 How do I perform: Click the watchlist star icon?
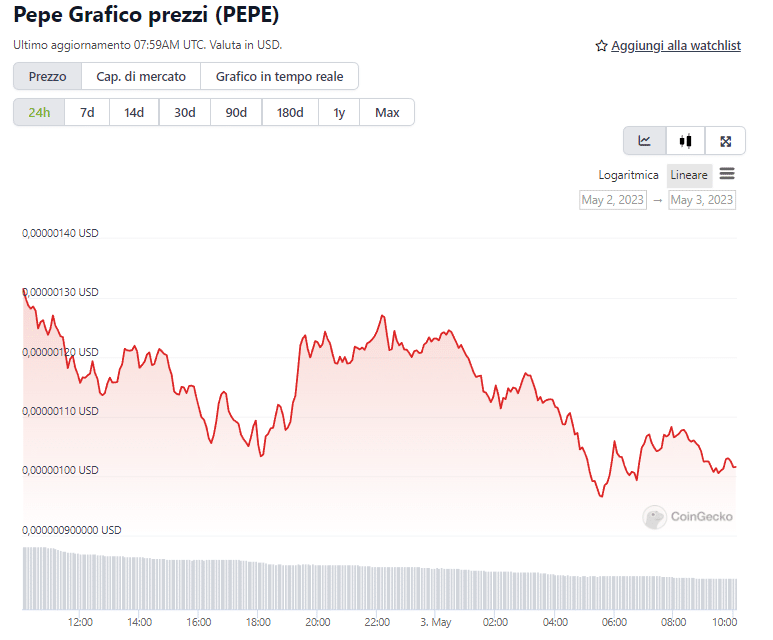601,46
